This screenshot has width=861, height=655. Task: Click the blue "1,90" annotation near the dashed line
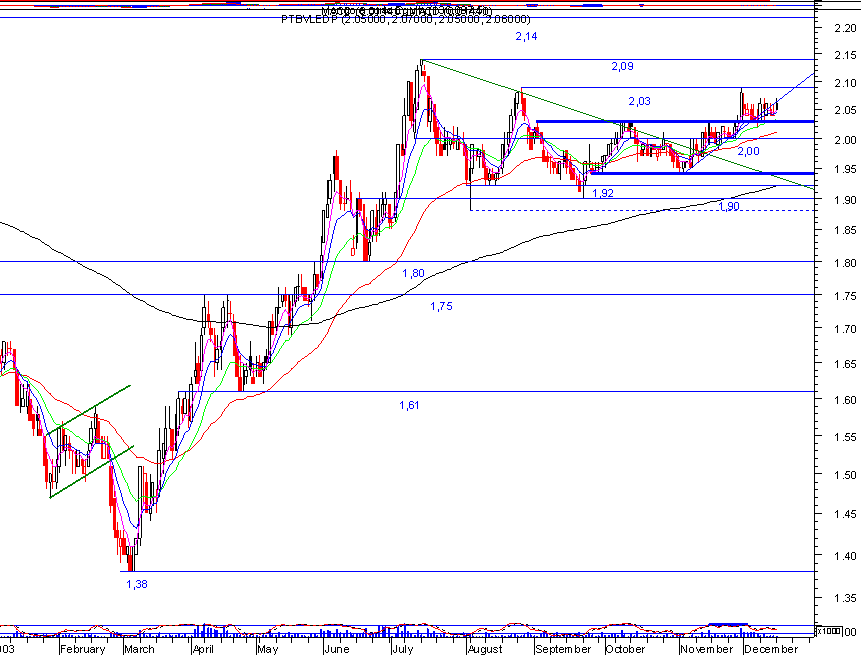[x=729, y=206]
